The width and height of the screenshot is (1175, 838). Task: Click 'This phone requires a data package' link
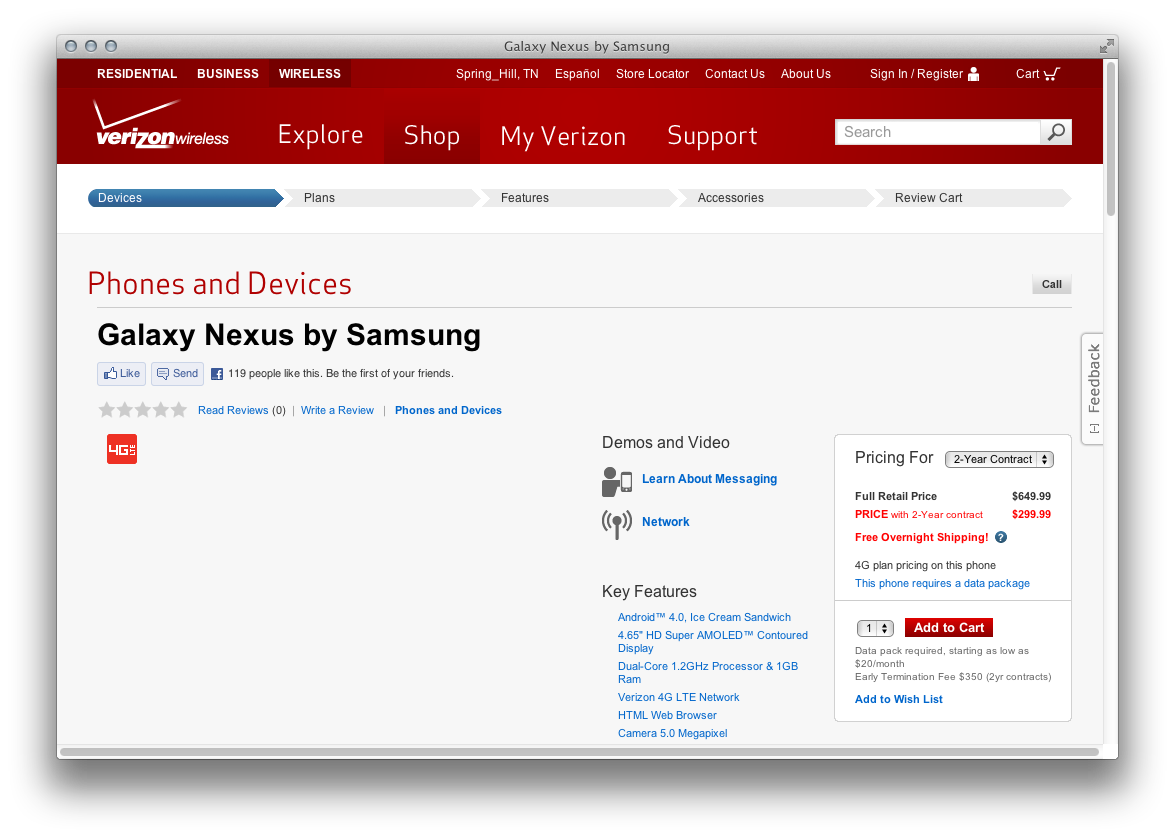point(942,583)
